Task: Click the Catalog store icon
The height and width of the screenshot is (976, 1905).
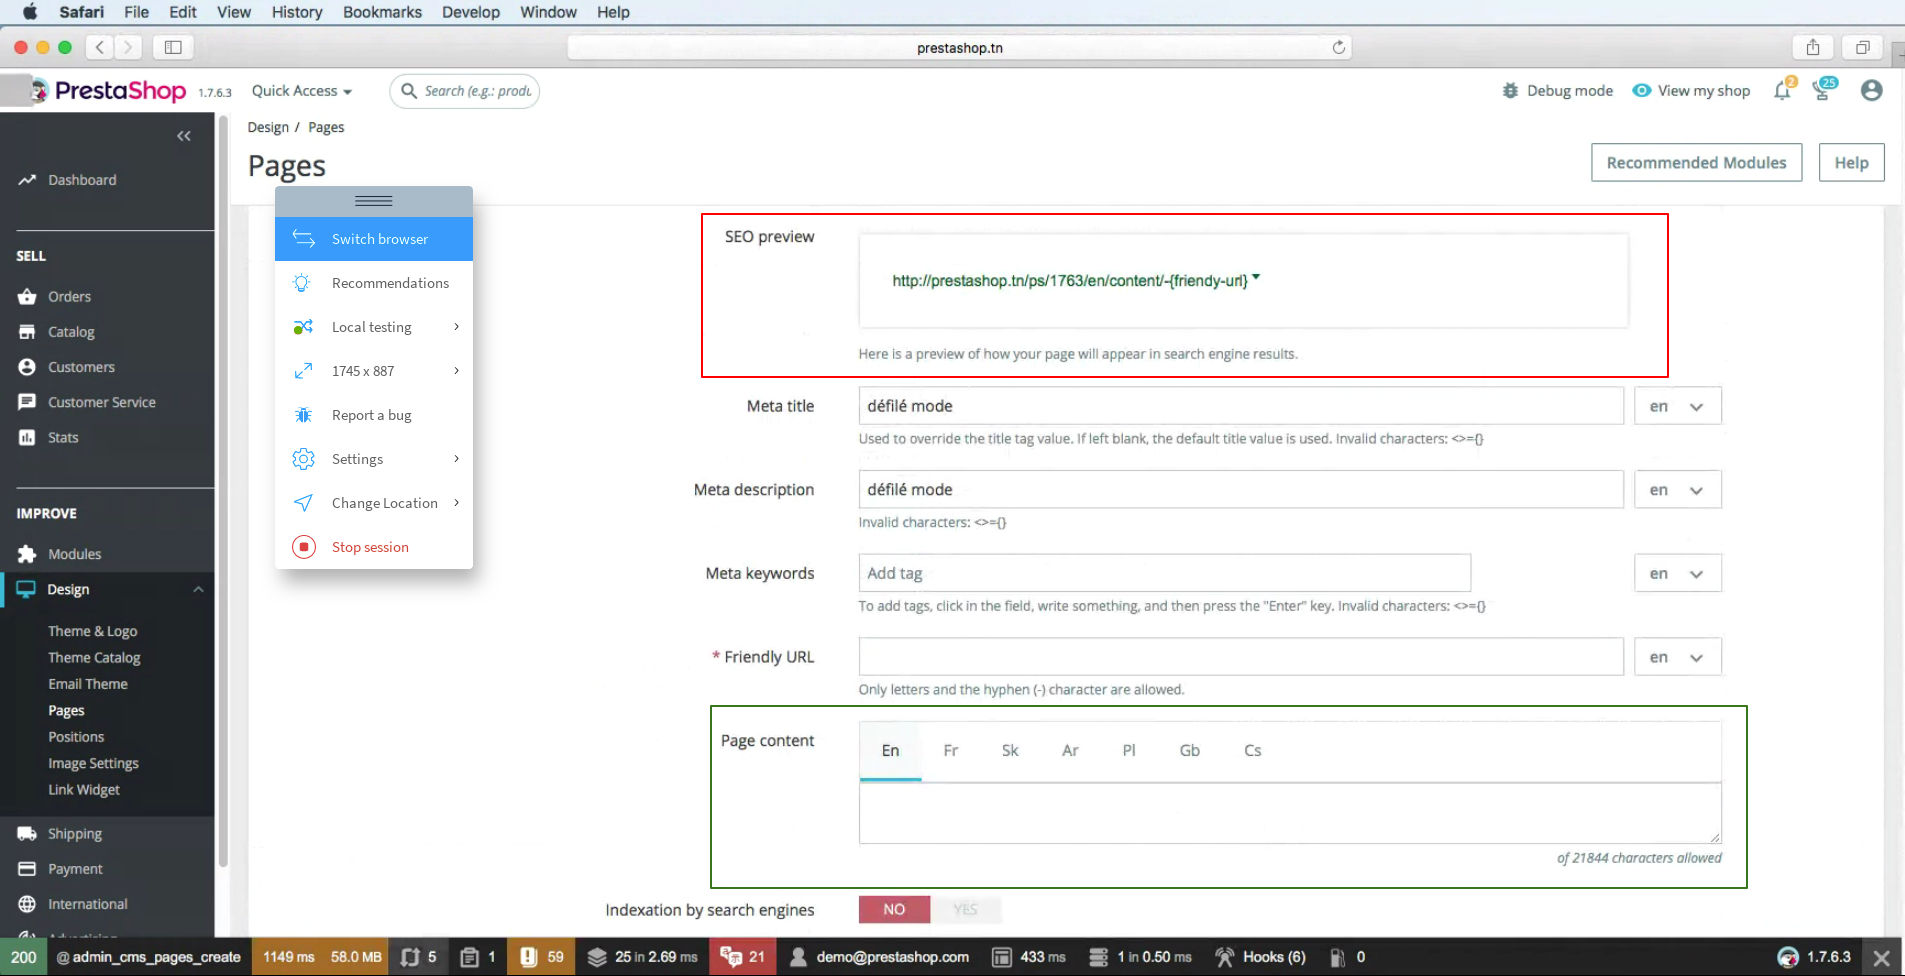Action: point(27,332)
